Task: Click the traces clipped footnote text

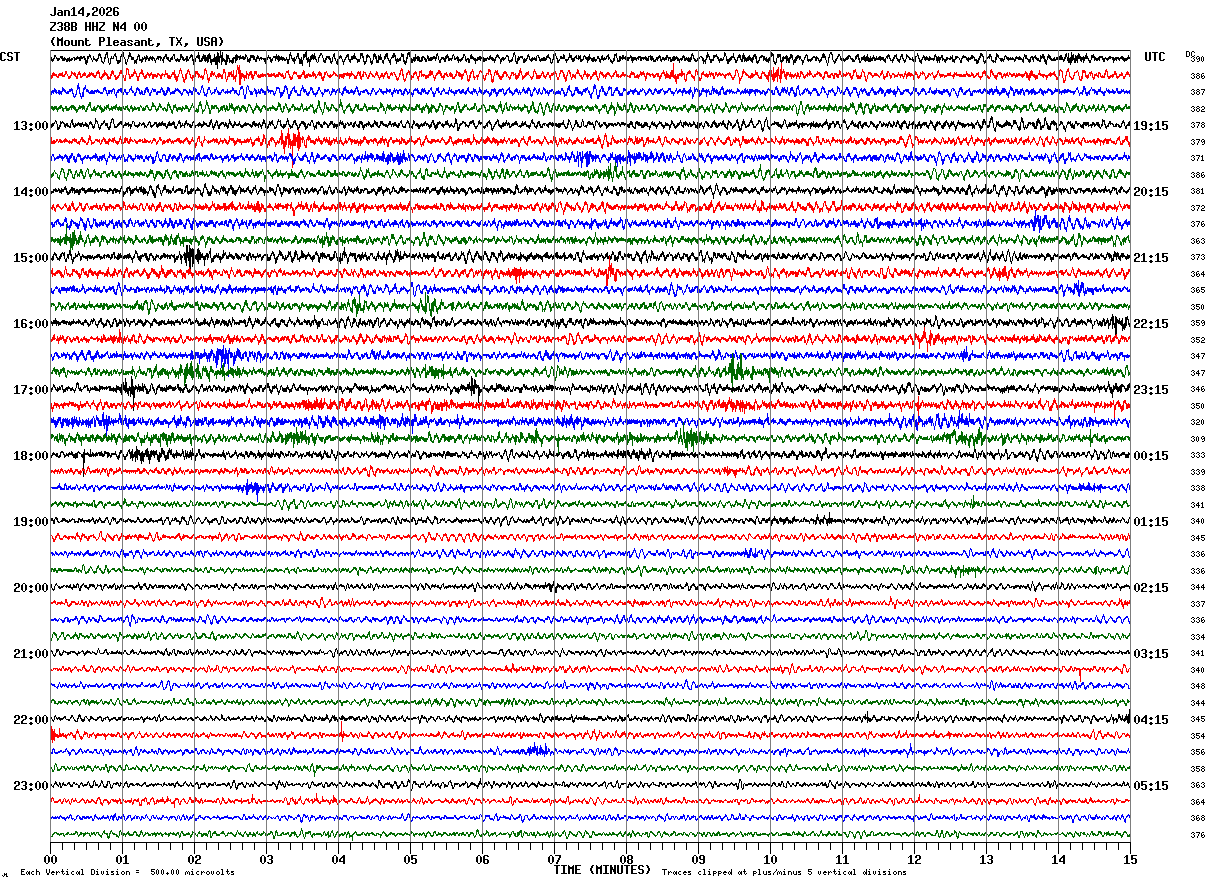Action: pyautogui.click(x=784, y=872)
